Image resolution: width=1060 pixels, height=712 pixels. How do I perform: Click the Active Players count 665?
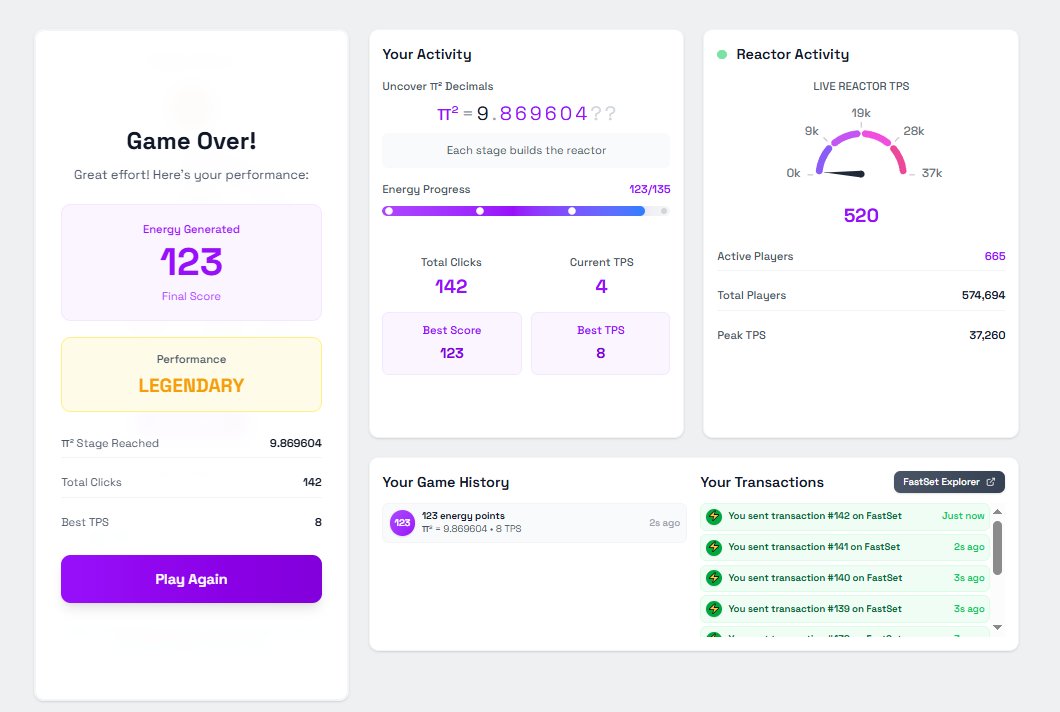click(994, 256)
